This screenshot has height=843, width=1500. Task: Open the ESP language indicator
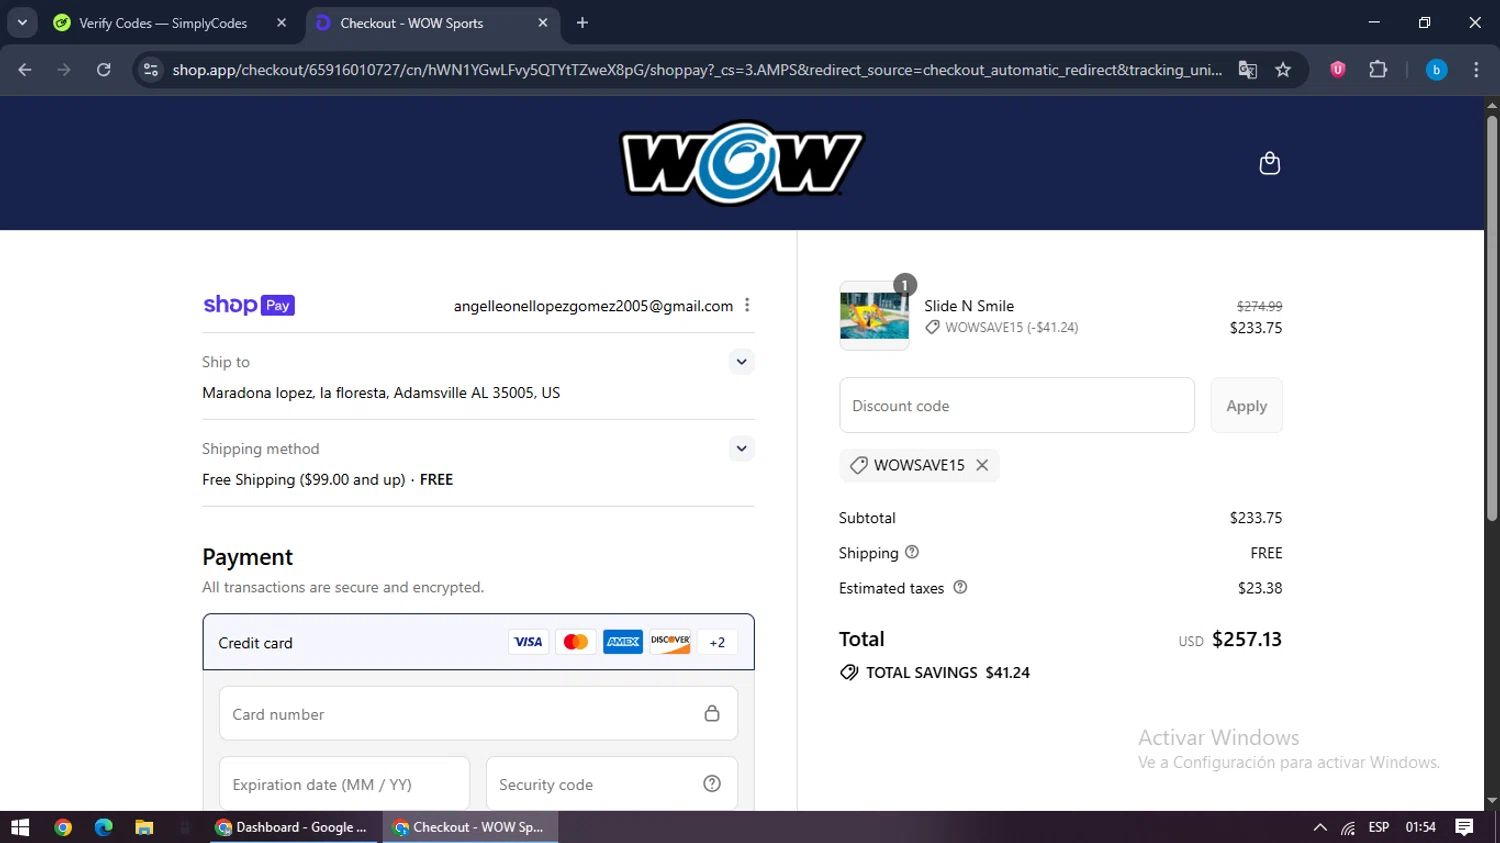(1379, 827)
